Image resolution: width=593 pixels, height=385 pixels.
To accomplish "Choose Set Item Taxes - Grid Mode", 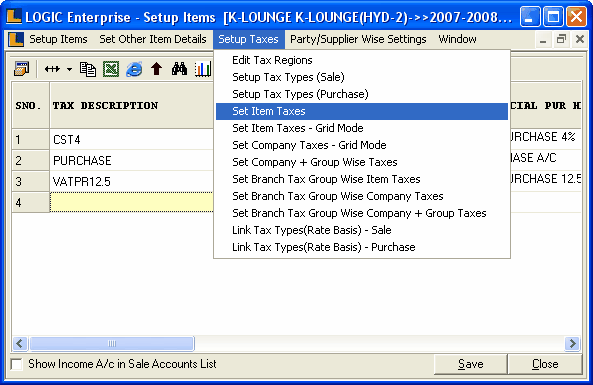I will tap(362, 128).
